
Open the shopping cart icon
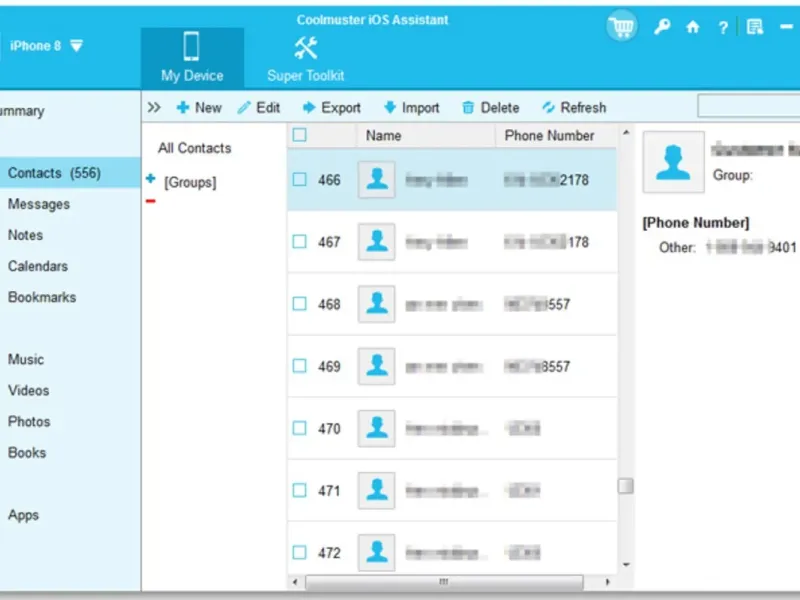pyautogui.click(x=622, y=27)
